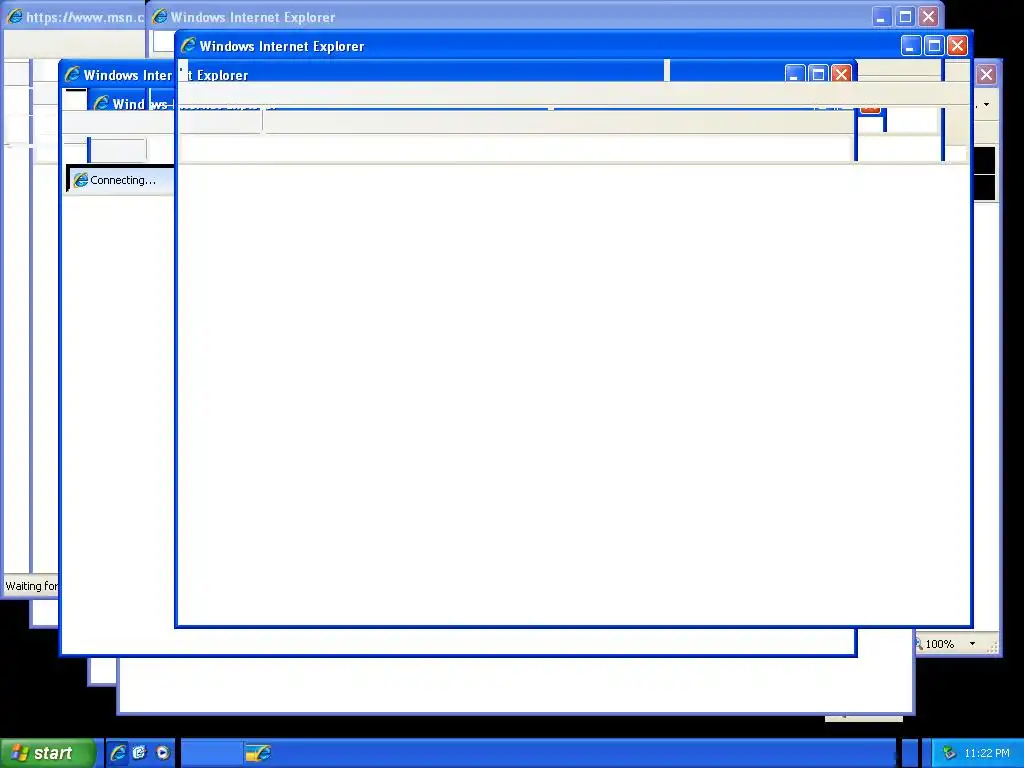
Task: Click the 11:22 PM taskbar clock
Action: pos(987,754)
